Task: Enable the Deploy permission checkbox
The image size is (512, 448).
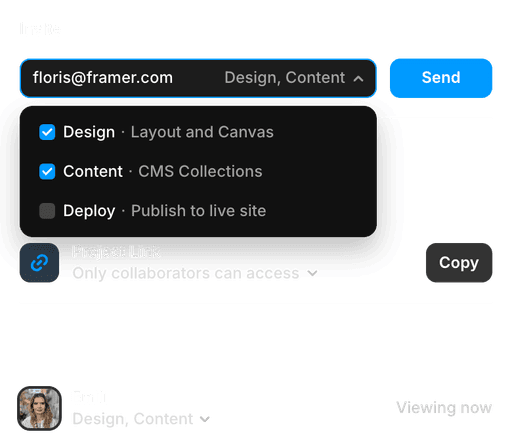Action: [47, 211]
